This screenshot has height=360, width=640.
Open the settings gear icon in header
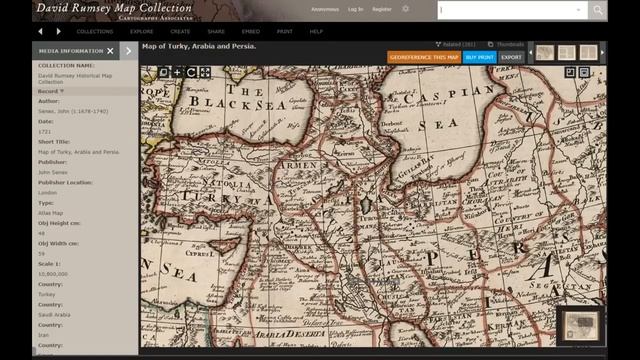click(405, 9)
